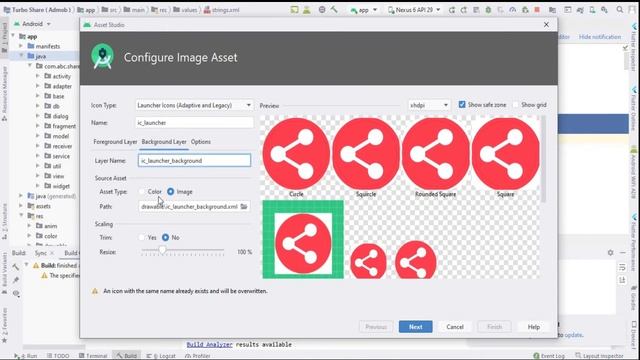Click the eye filter icon in Build panel

(x=16, y=293)
